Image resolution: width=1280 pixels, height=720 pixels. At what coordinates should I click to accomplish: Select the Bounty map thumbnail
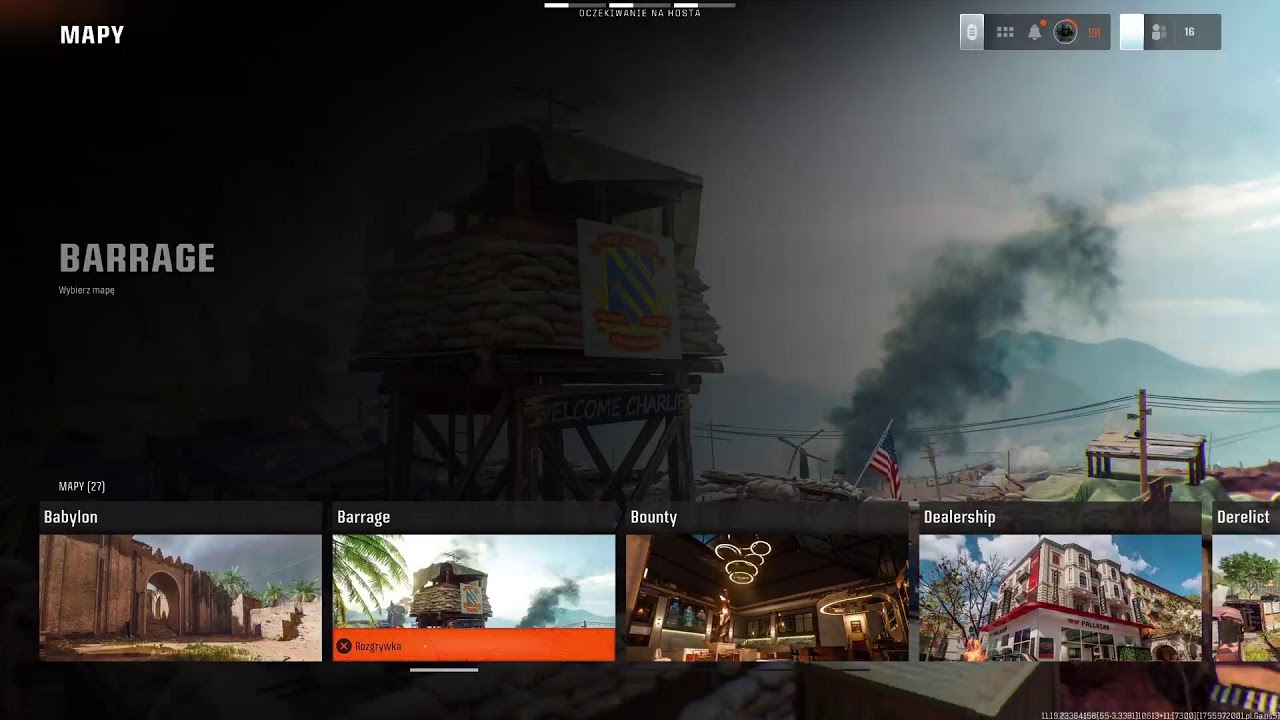[767, 598]
